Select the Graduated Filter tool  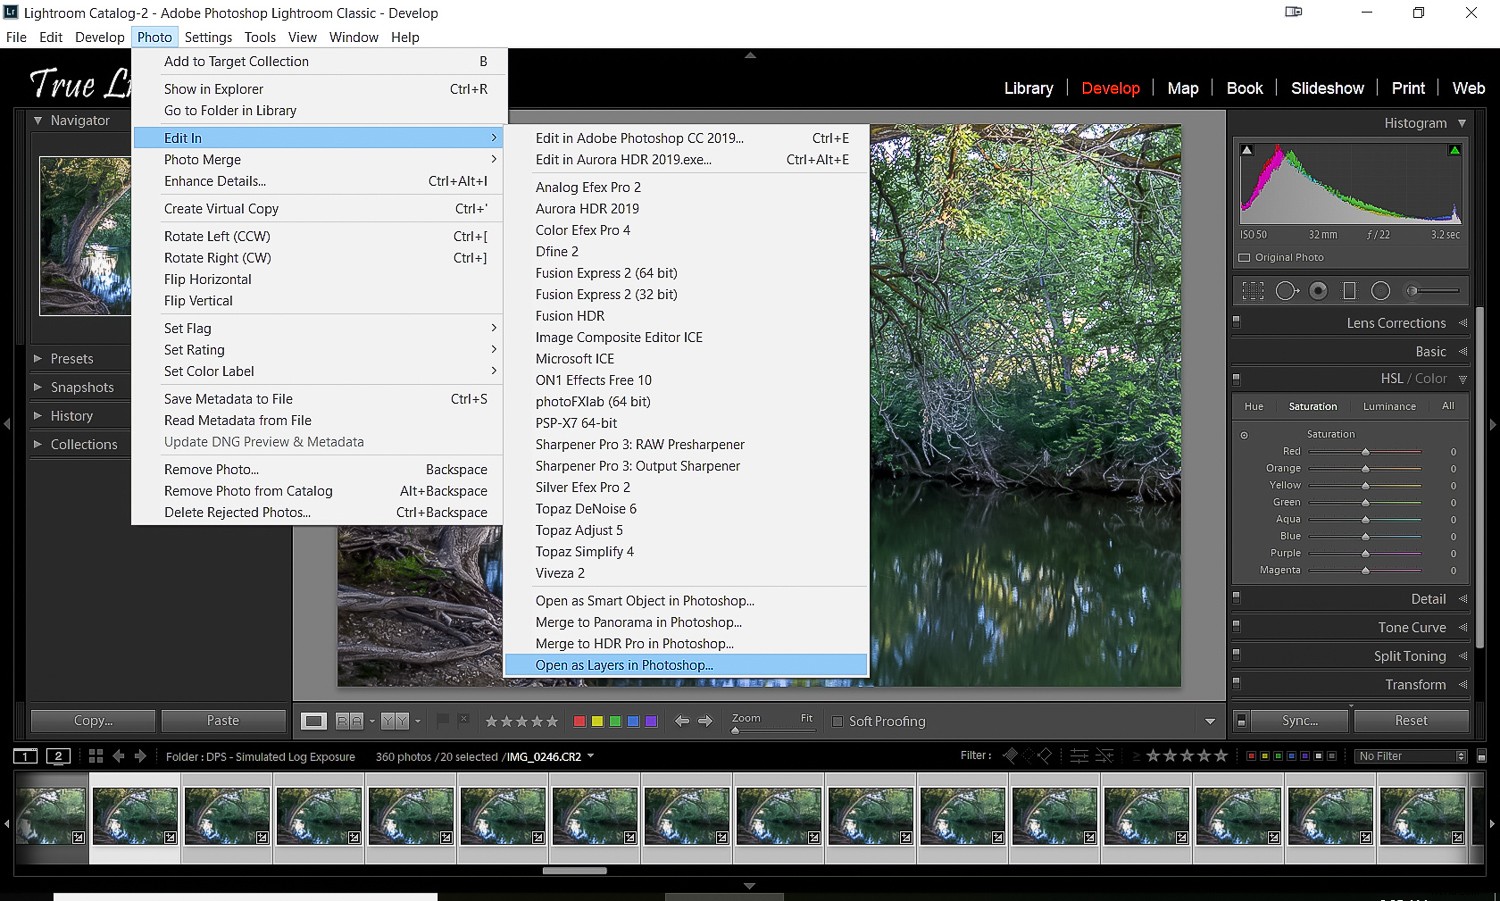click(1350, 290)
